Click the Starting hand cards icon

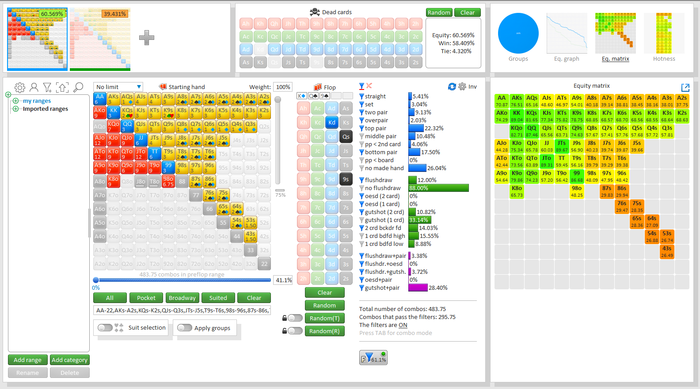point(162,87)
